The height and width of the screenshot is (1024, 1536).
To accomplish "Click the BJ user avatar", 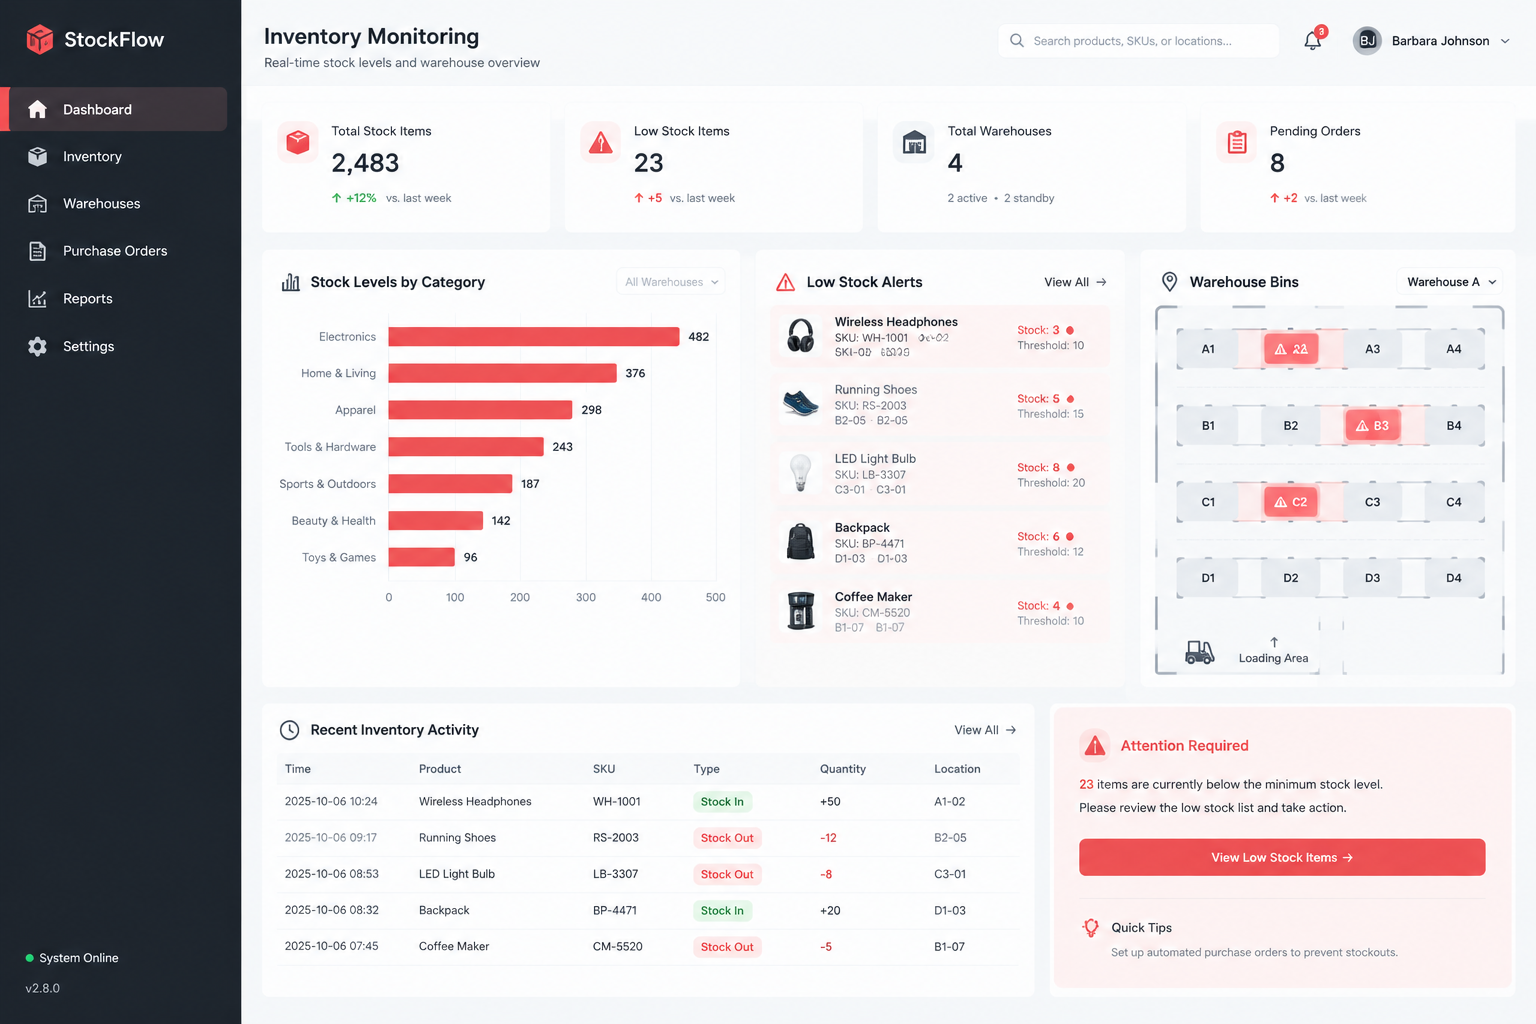I will (1367, 41).
